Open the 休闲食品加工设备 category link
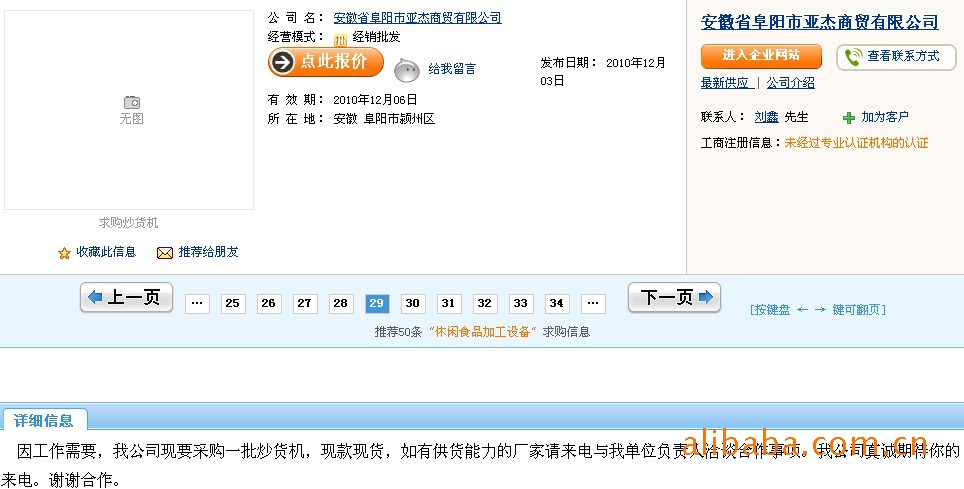964x489 pixels. 483,332
